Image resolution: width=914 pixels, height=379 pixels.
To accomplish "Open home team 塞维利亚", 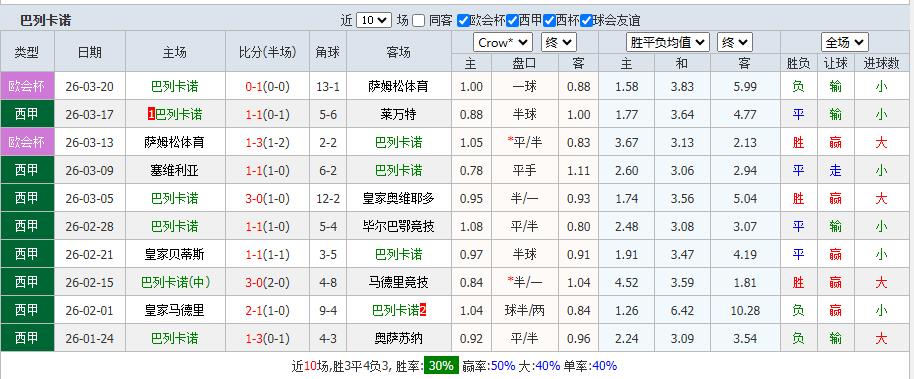I will (x=175, y=171).
